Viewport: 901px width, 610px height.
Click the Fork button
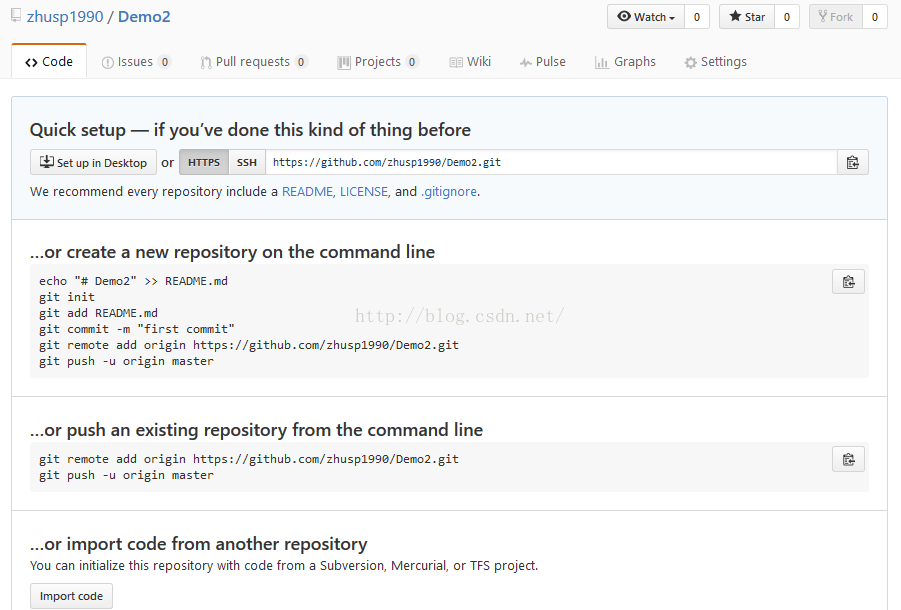[835, 17]
